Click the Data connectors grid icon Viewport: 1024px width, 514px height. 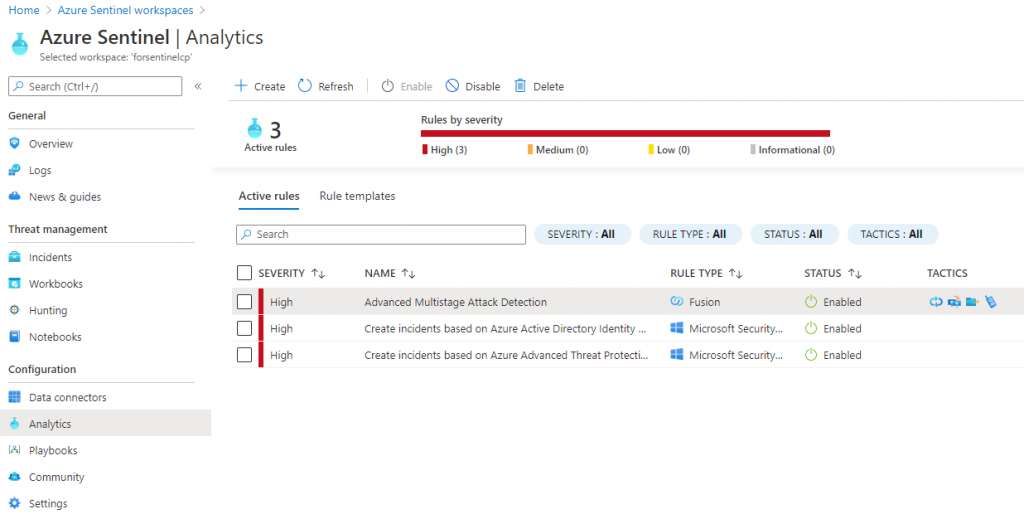[14, 397]
